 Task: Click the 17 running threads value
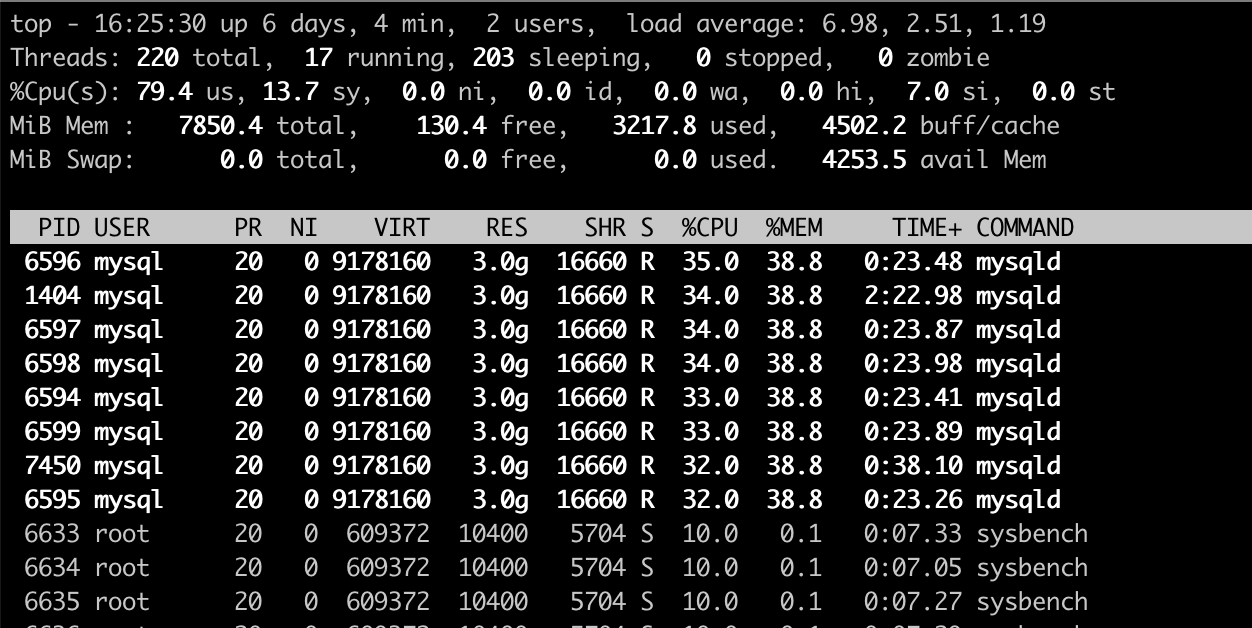tap(318, 58)
